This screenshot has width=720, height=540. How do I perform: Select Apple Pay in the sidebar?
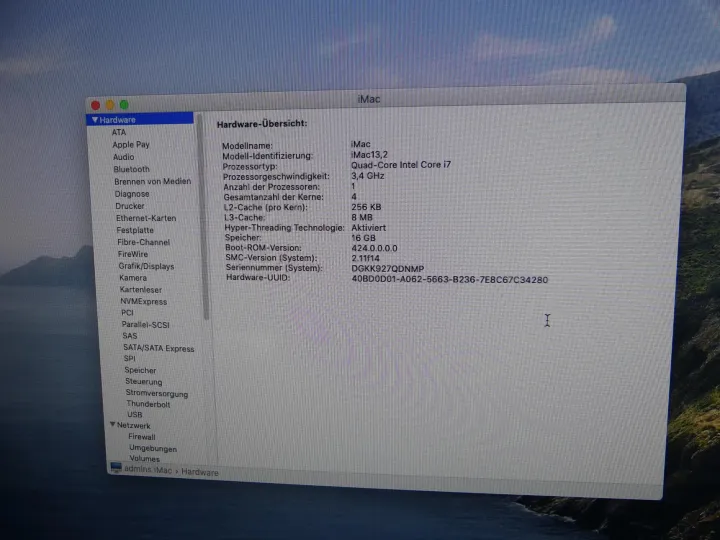(131, 145)
